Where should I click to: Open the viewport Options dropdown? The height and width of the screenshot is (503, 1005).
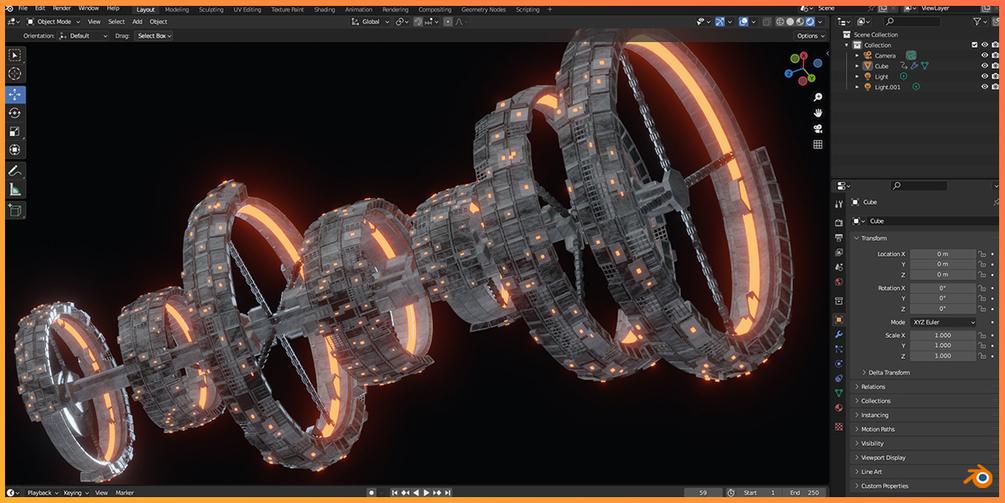point(811,36)
